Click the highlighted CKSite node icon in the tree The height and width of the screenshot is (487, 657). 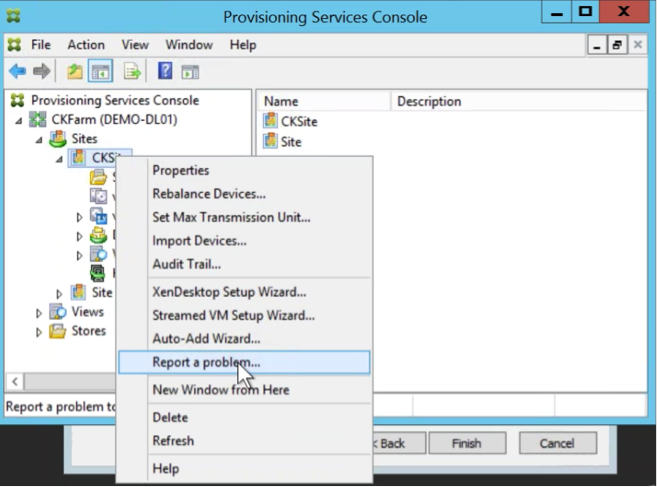[78, 158]
